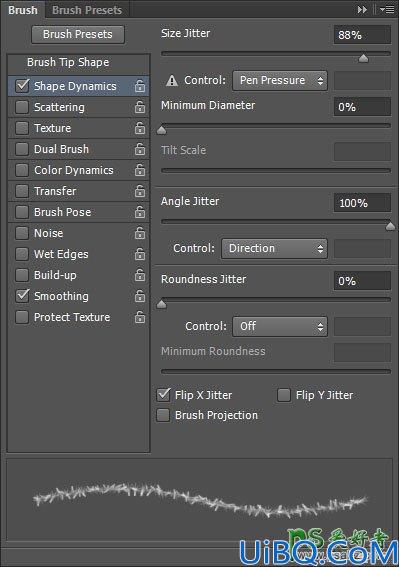Enable the Dual Brush checkbox
The width and height of the screenshot is (399, 567).
pos(22,149)
